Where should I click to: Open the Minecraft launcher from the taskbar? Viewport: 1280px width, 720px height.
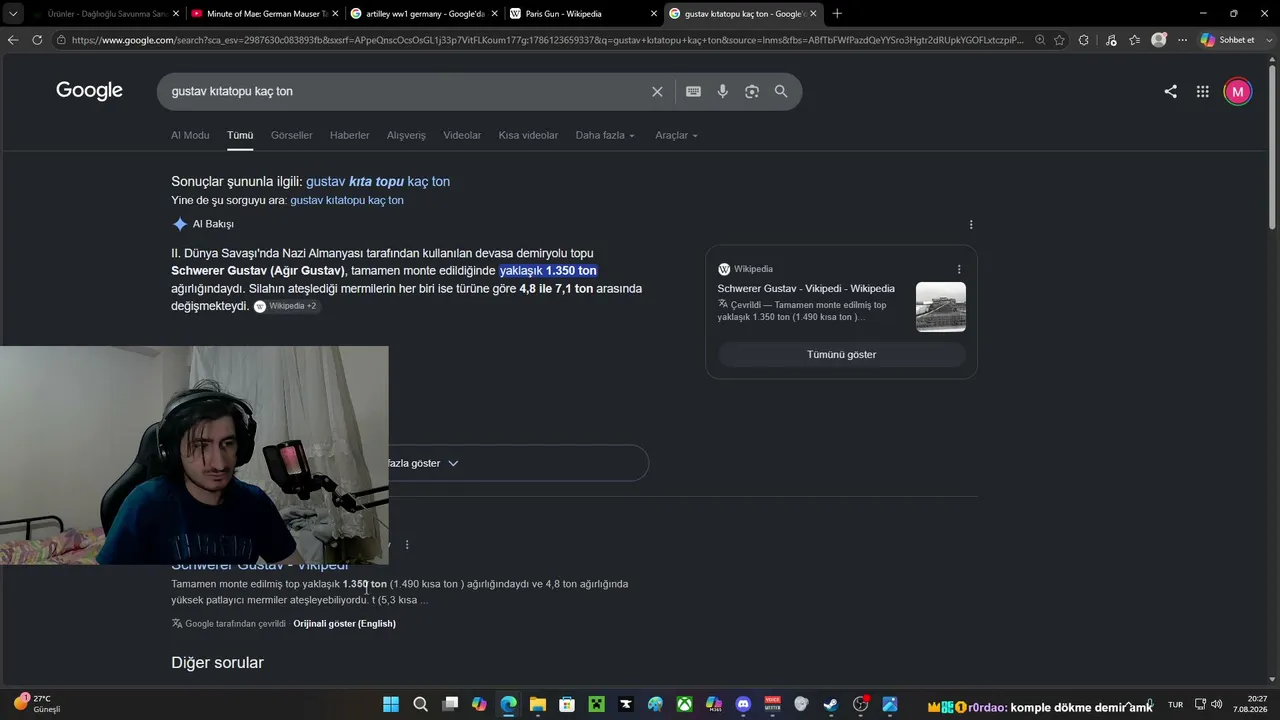coord(597,704)
